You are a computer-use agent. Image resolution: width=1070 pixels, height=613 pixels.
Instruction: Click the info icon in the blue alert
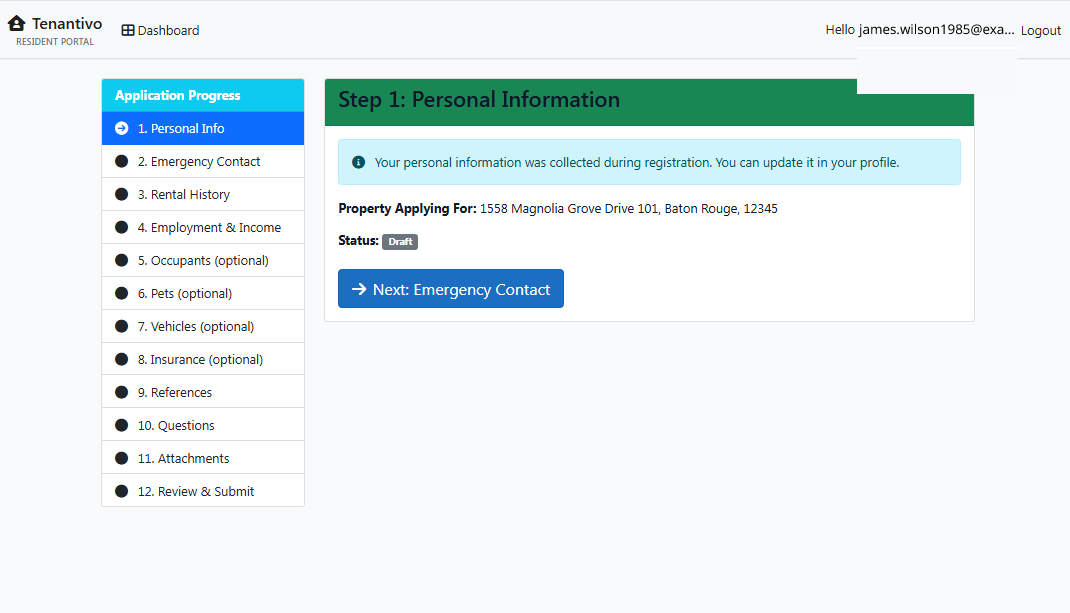click(358, 162)
